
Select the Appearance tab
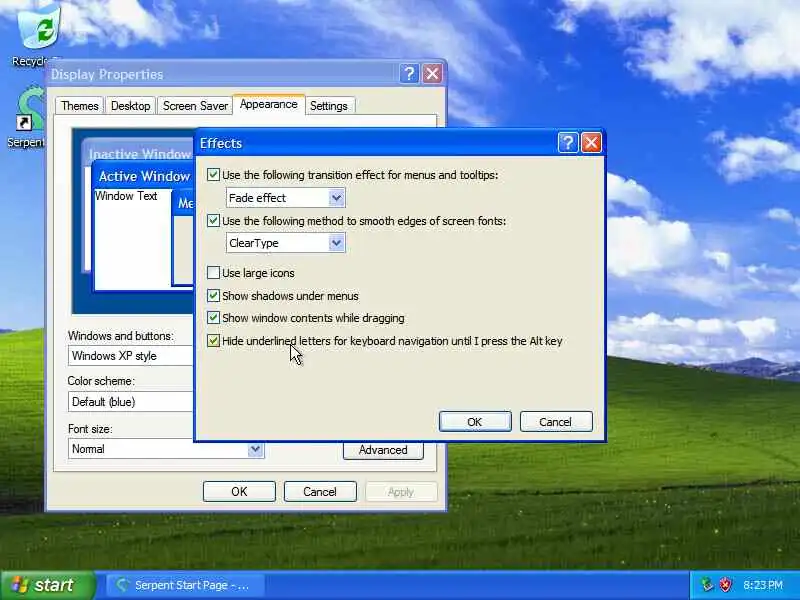pyautogui.click(x=269, y=104)
